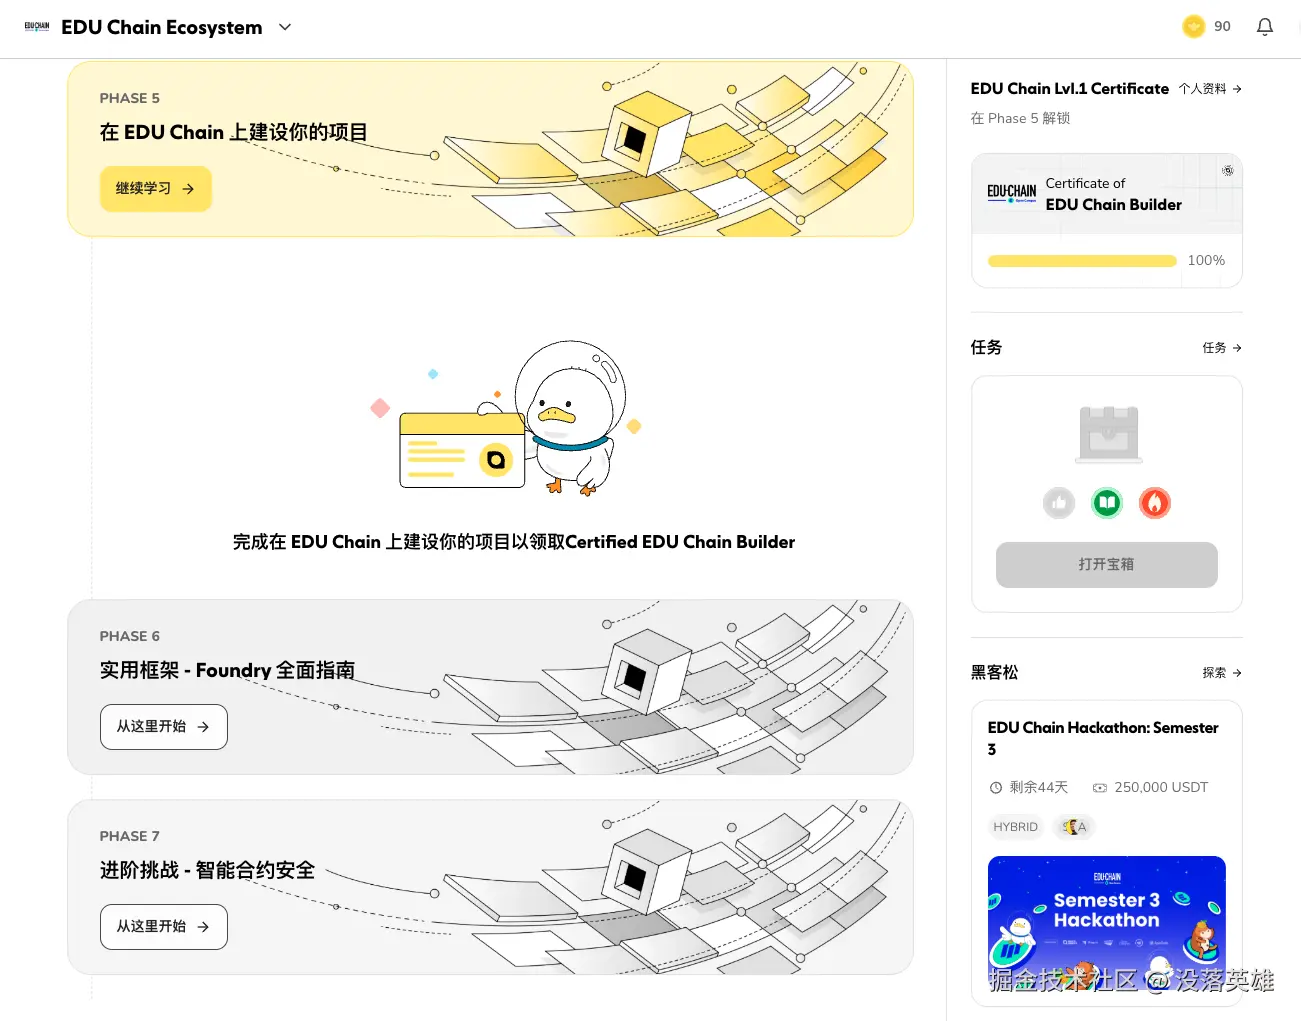Click 从这里开始 under Phase 6 Foundry

coord(164,727)
